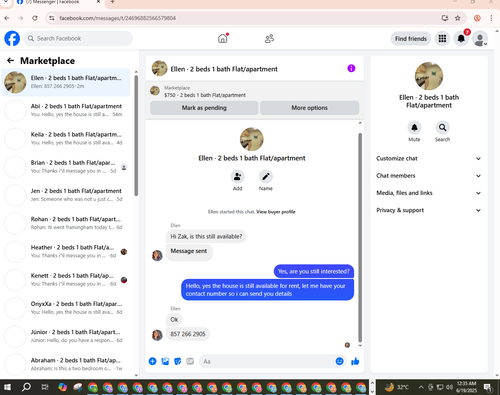Choose a GIF icon in composer
The height and width of the screenshot is (395, 500).
point(190,361)
